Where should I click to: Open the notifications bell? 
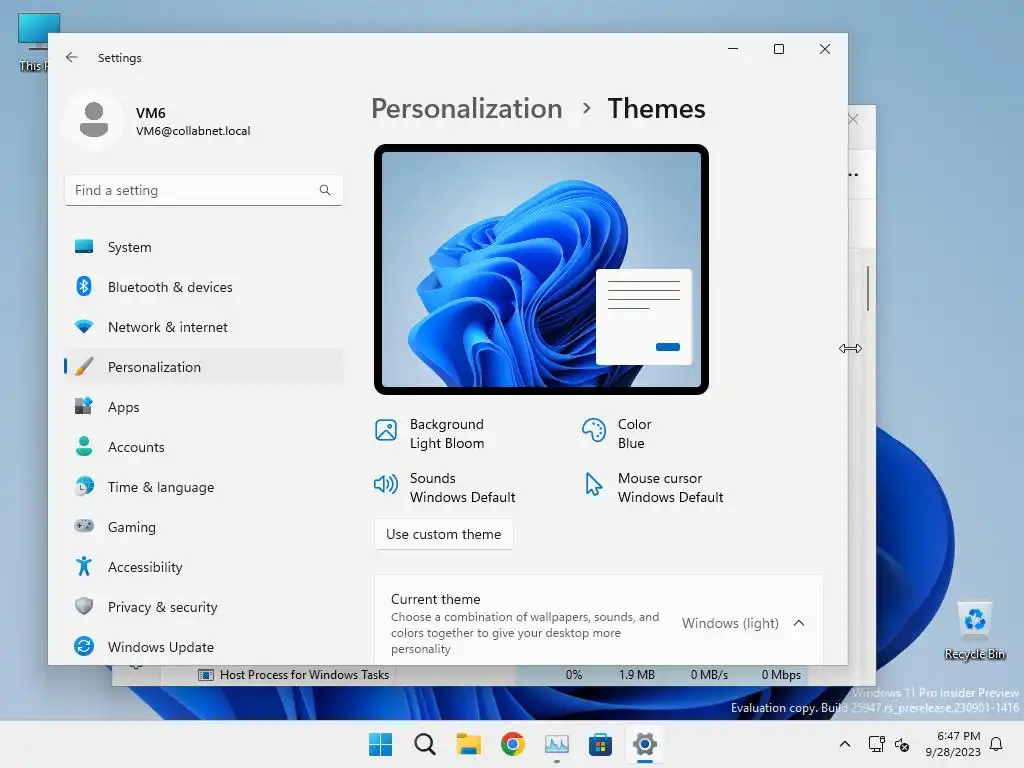click(997, 744)
